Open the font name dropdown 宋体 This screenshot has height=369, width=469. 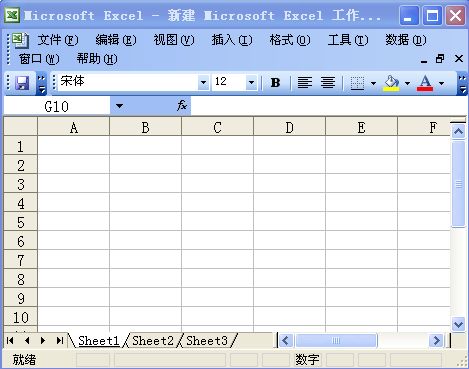click(x=203, y=82)
